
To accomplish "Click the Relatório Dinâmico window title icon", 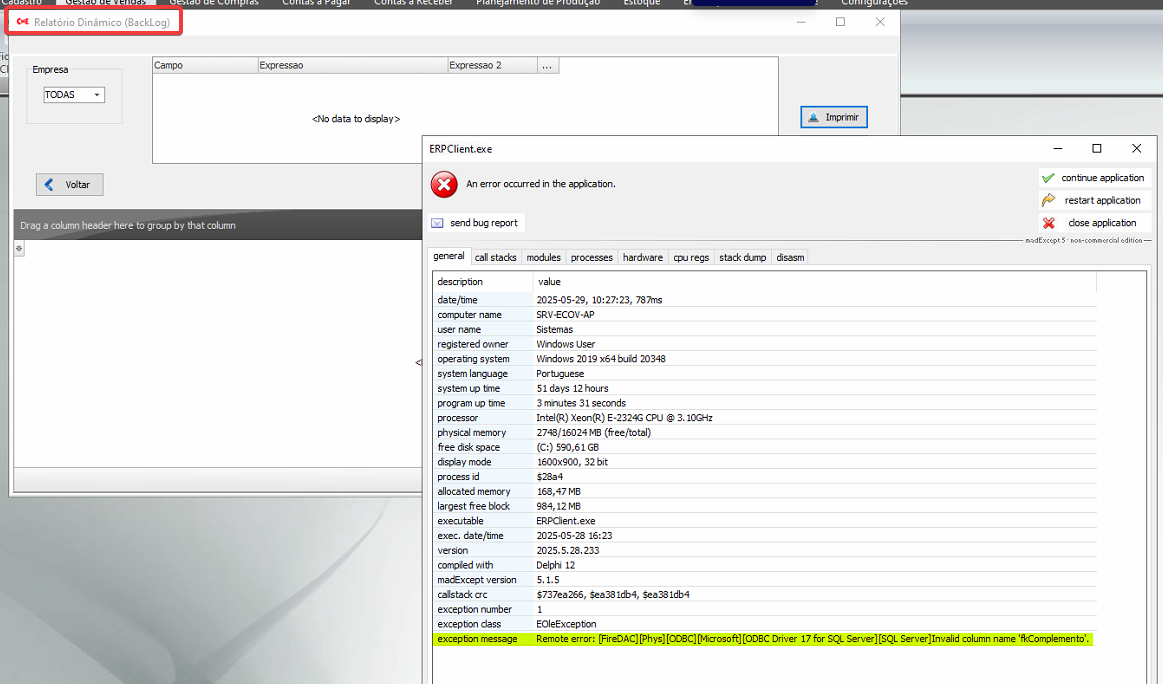I will pyautogui.click(x=23, y=21).
